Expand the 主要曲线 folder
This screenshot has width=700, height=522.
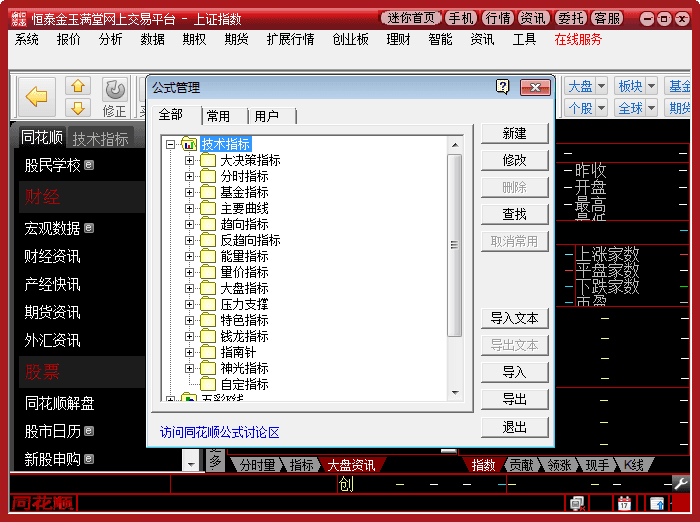pos(189,209)
